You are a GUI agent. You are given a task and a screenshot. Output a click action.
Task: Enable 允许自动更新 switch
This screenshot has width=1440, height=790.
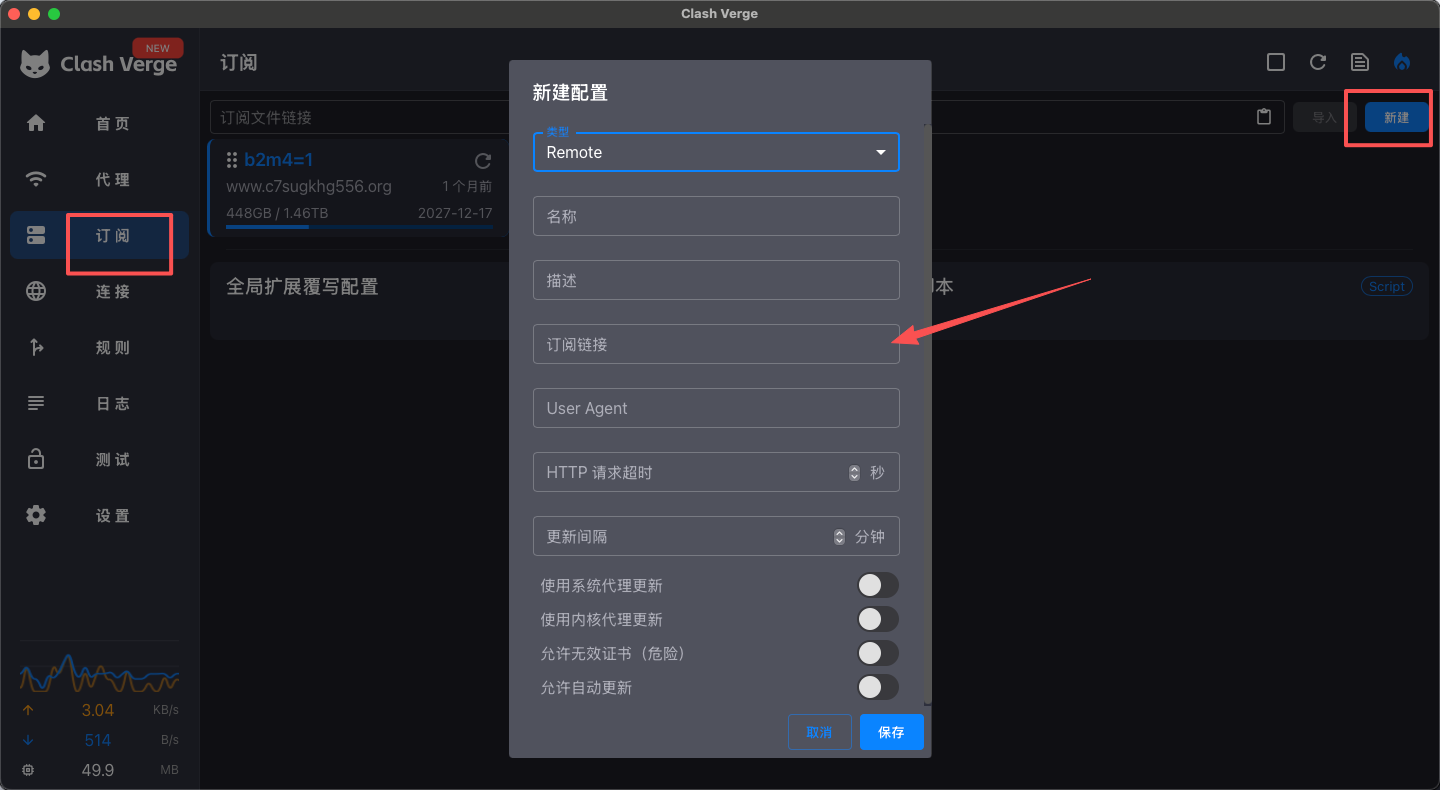point(877,687)
